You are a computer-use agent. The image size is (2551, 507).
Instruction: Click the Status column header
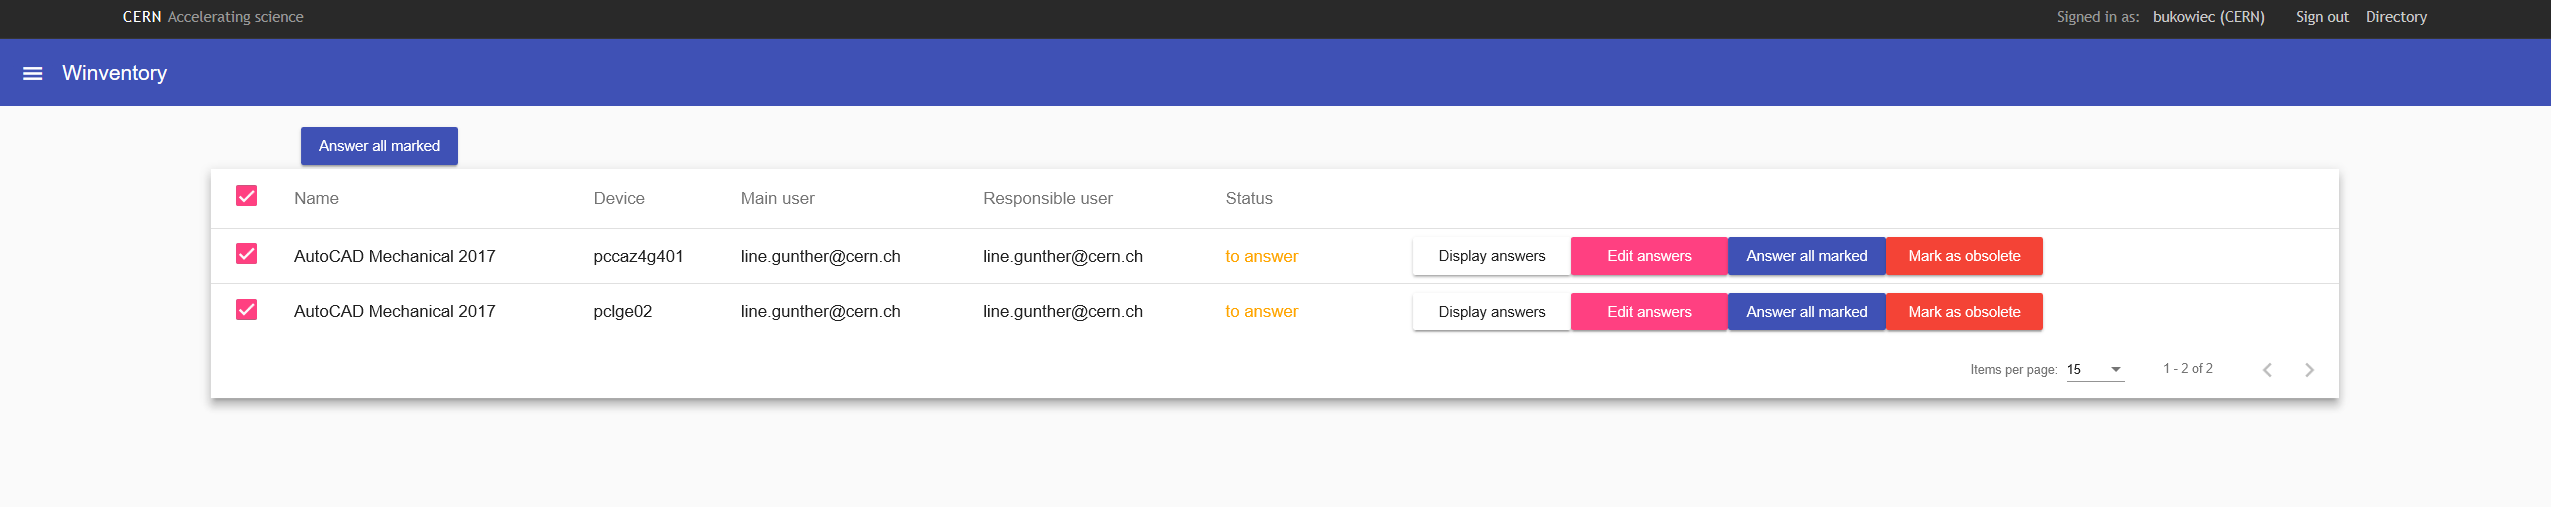tap(1248, 198)
